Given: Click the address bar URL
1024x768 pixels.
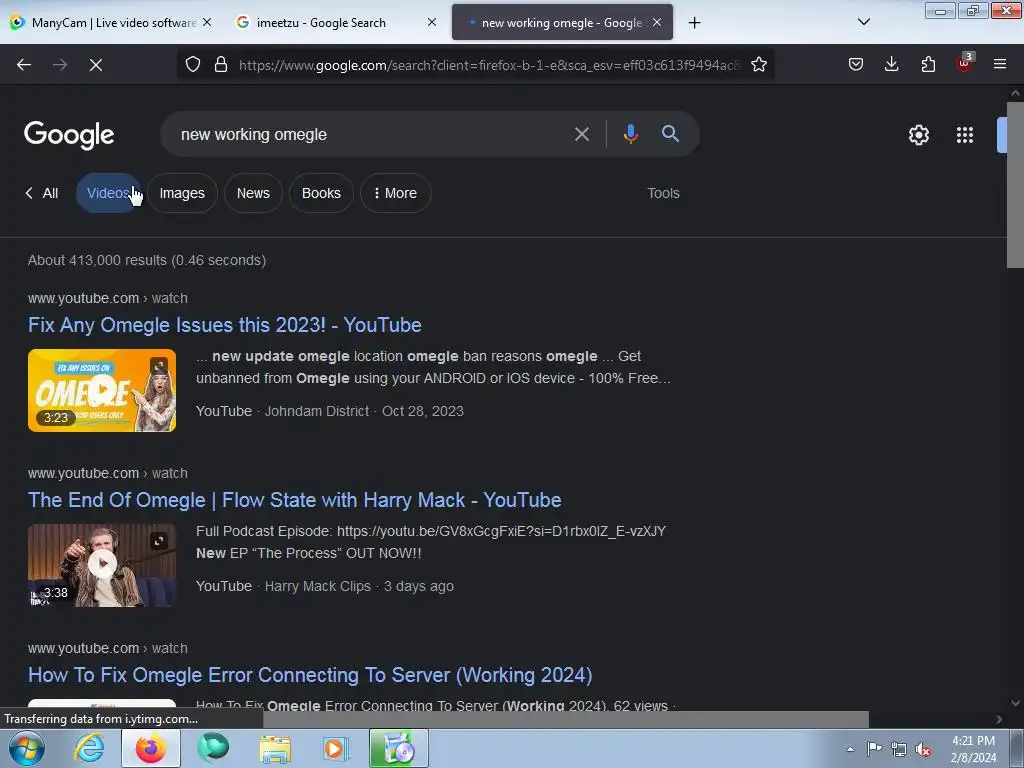Looking at the screenshot, I should (x=490, y=65).
